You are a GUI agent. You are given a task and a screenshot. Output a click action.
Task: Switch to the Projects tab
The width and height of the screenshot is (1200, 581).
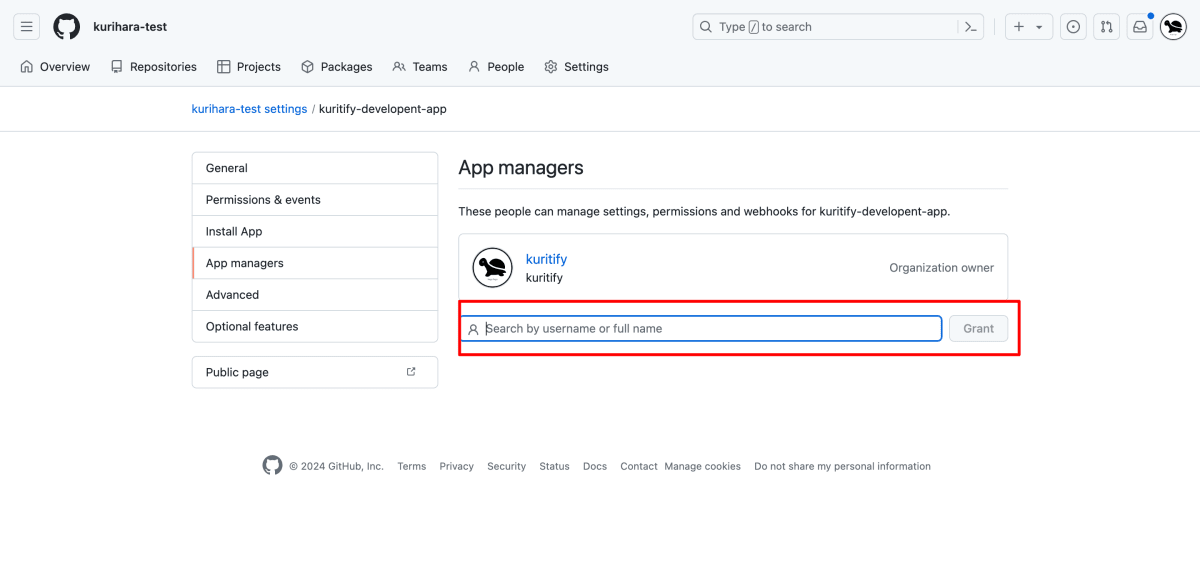249,67
